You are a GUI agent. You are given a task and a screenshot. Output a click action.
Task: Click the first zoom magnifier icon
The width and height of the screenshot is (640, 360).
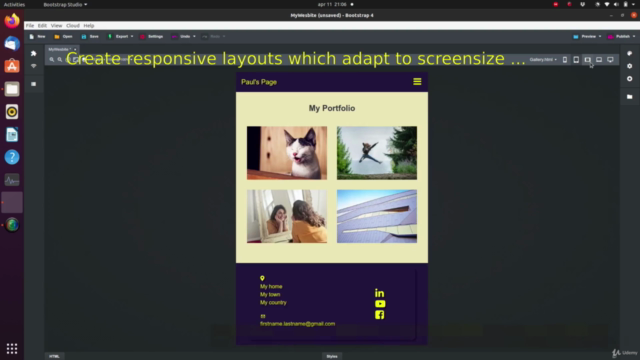pos(52,60)
